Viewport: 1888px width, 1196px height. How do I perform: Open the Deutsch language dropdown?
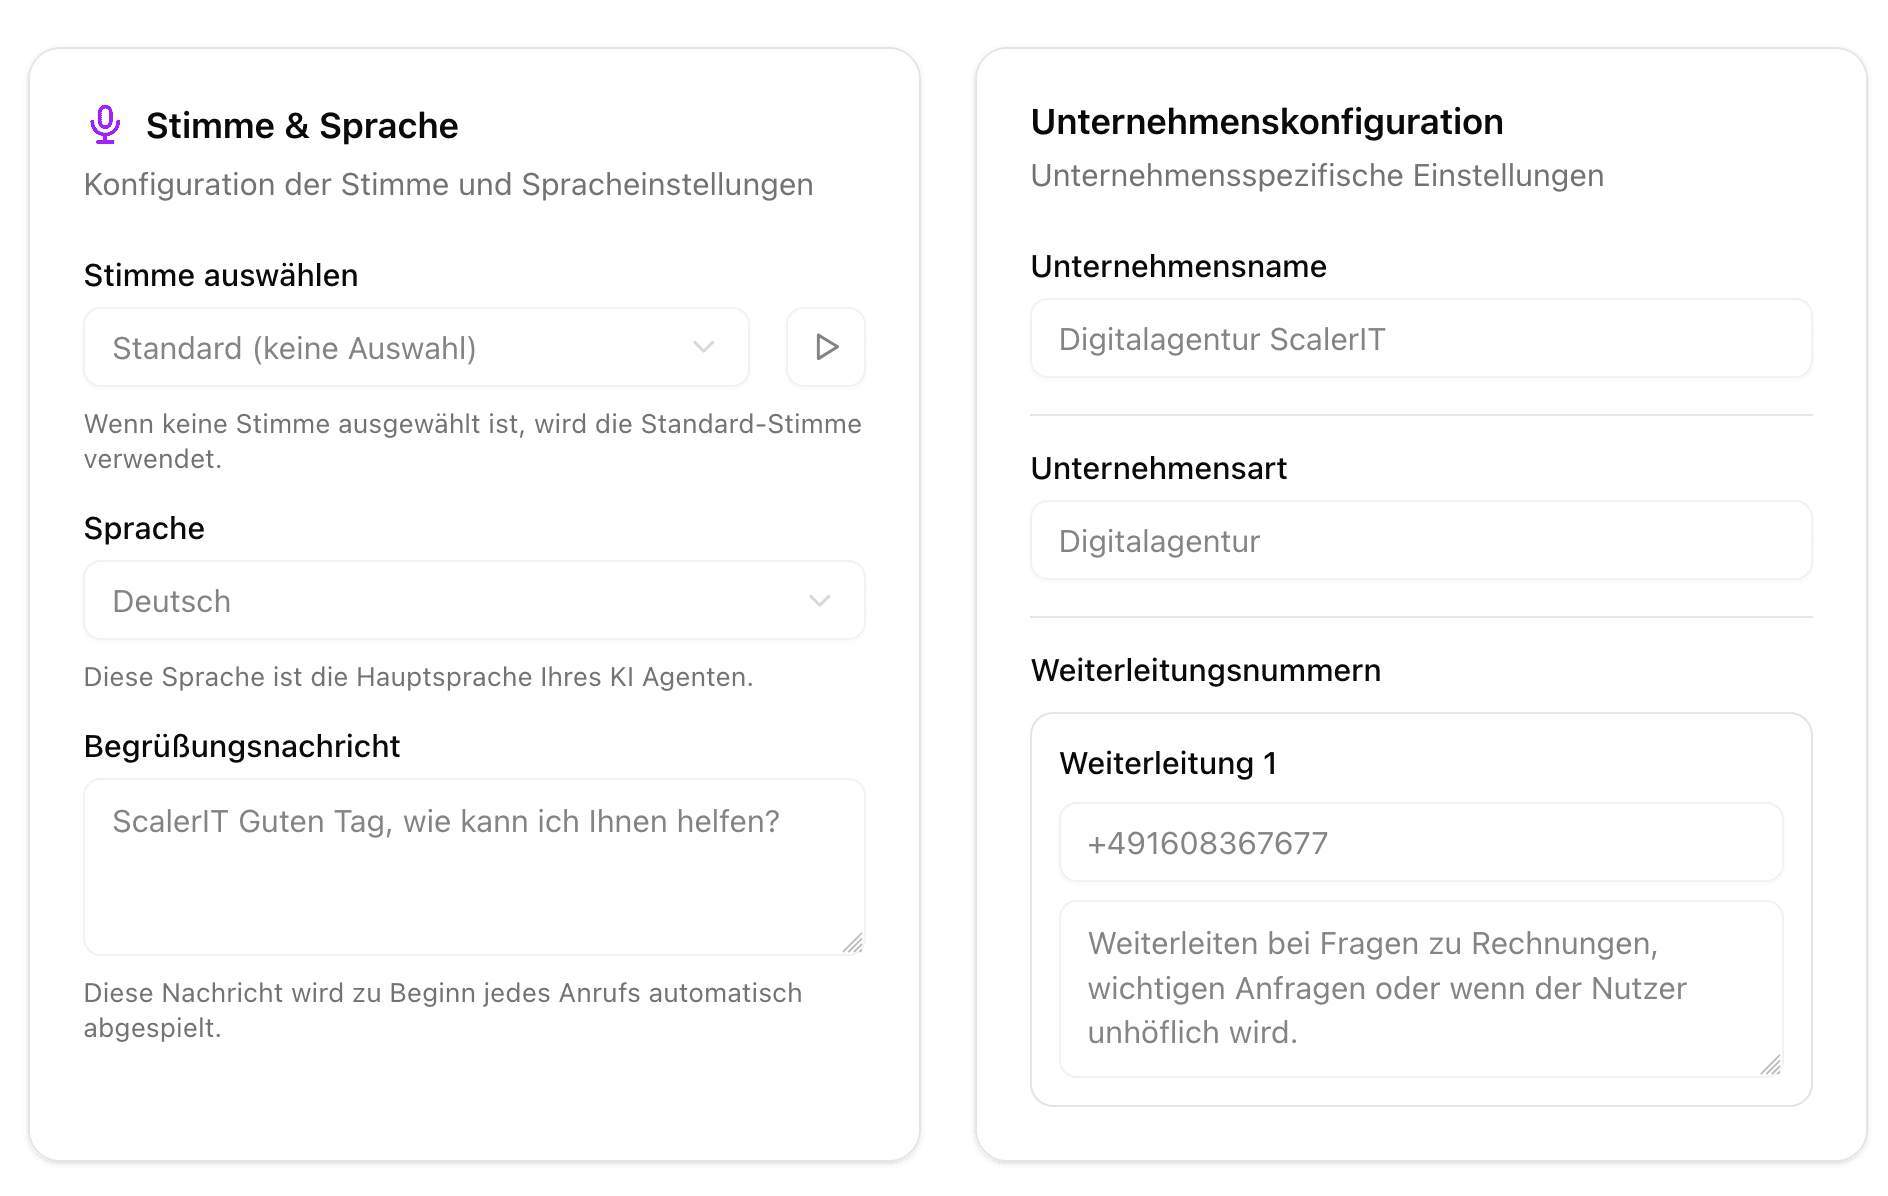[x=472, y=600]
